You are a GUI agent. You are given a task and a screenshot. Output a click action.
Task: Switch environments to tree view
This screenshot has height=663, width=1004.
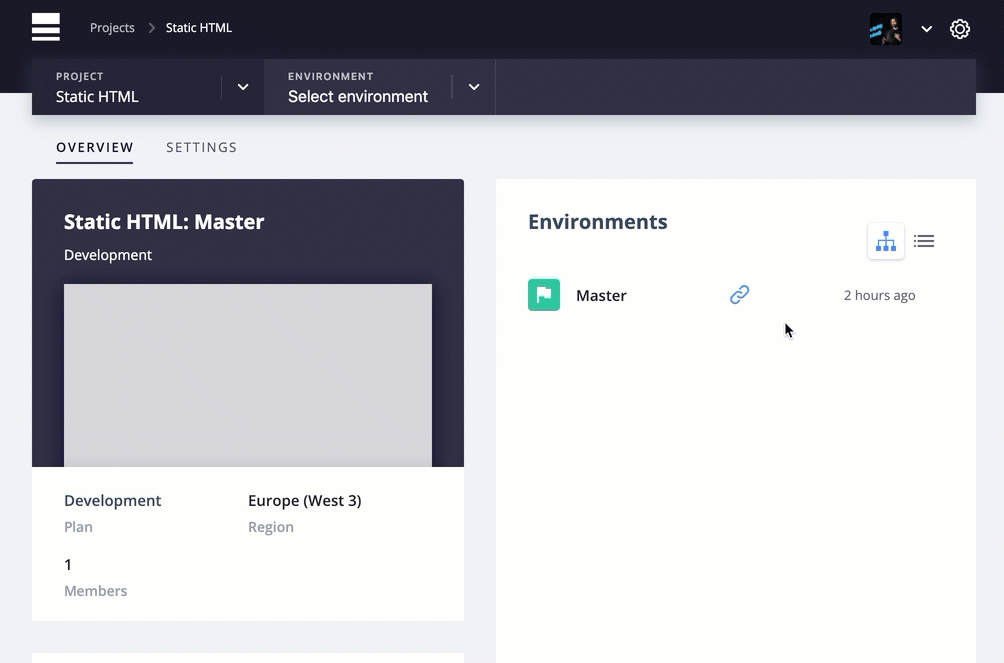point(885,241)
